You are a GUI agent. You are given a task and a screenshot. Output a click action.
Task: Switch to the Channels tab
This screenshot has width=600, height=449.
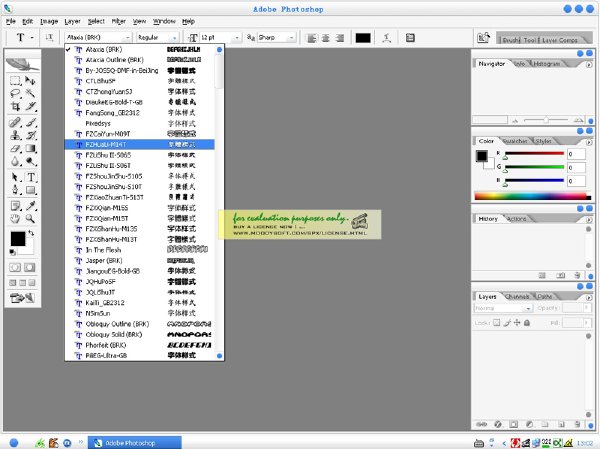click(x=517, y=297)
